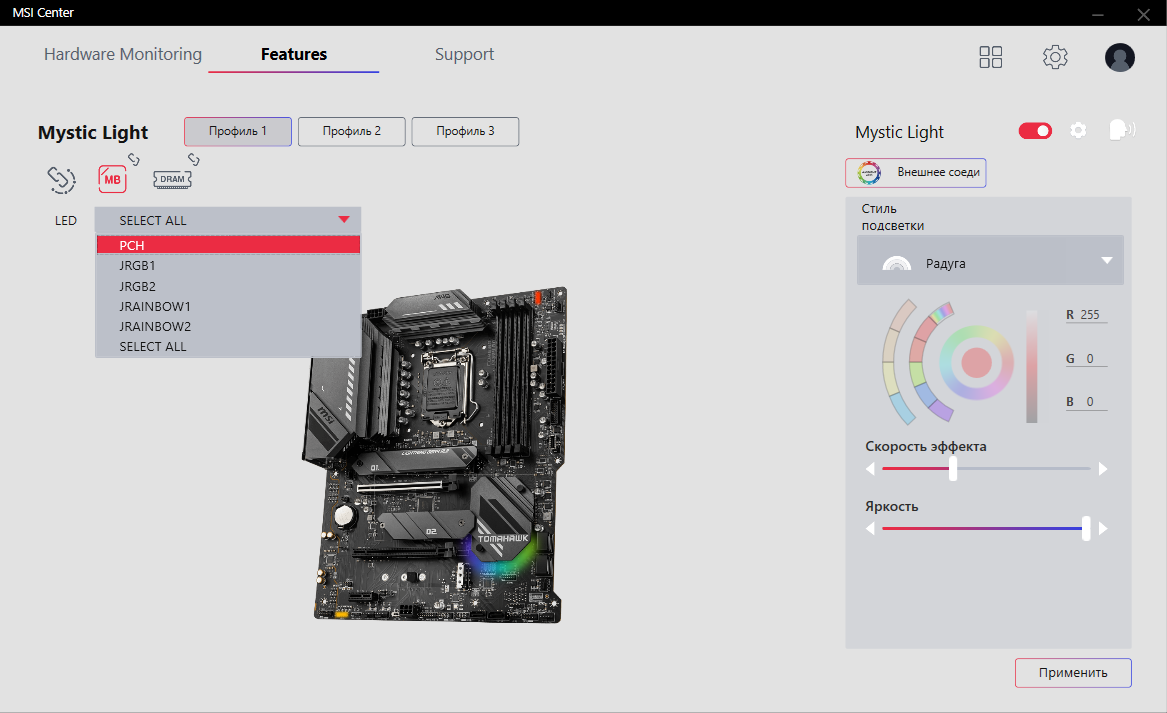Choose JRAINBOW1 from LED list
The image size is (1167, 713).
click(228, 306)
